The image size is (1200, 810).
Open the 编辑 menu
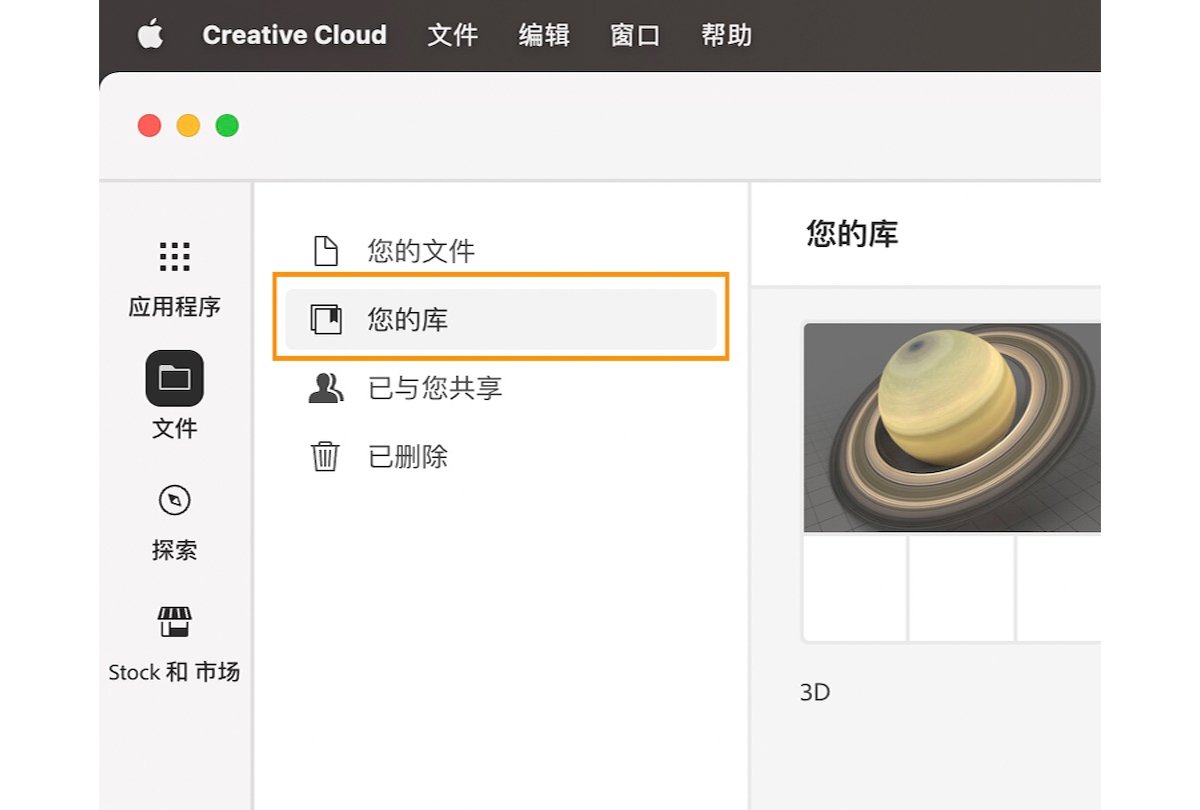(544, 35)
